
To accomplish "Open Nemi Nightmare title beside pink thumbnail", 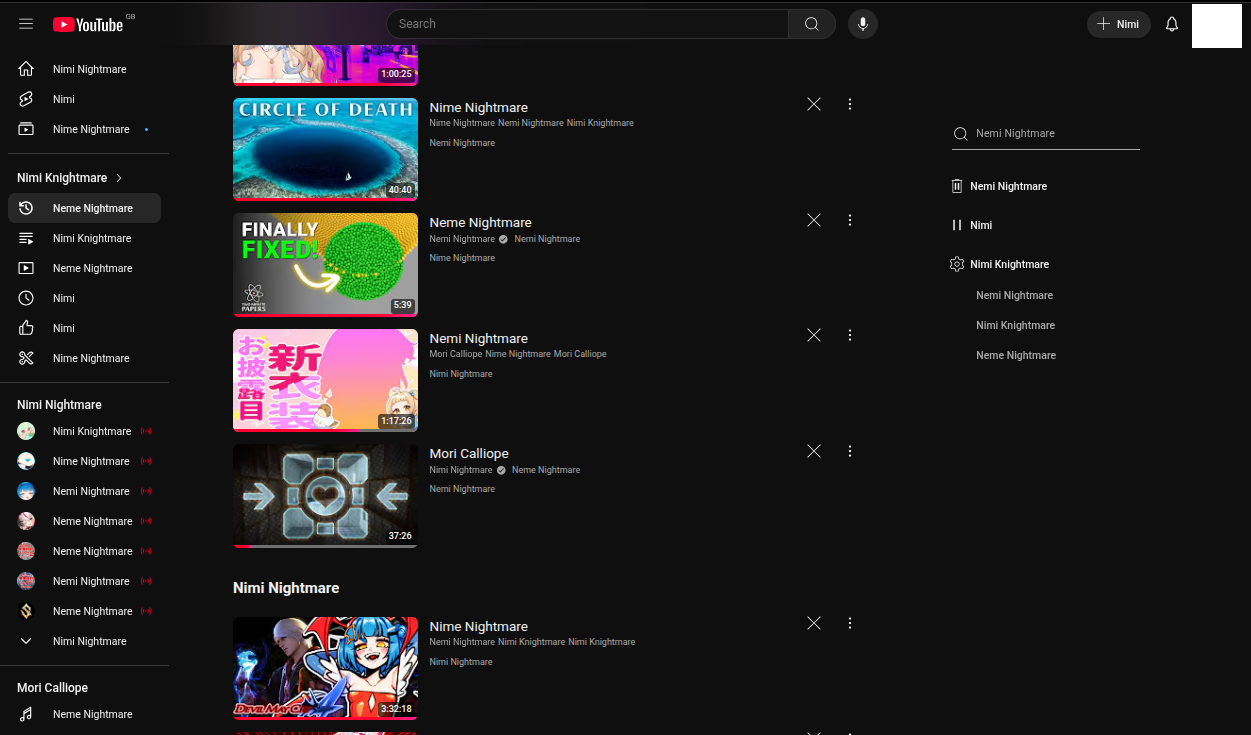I will coord(479,338).
